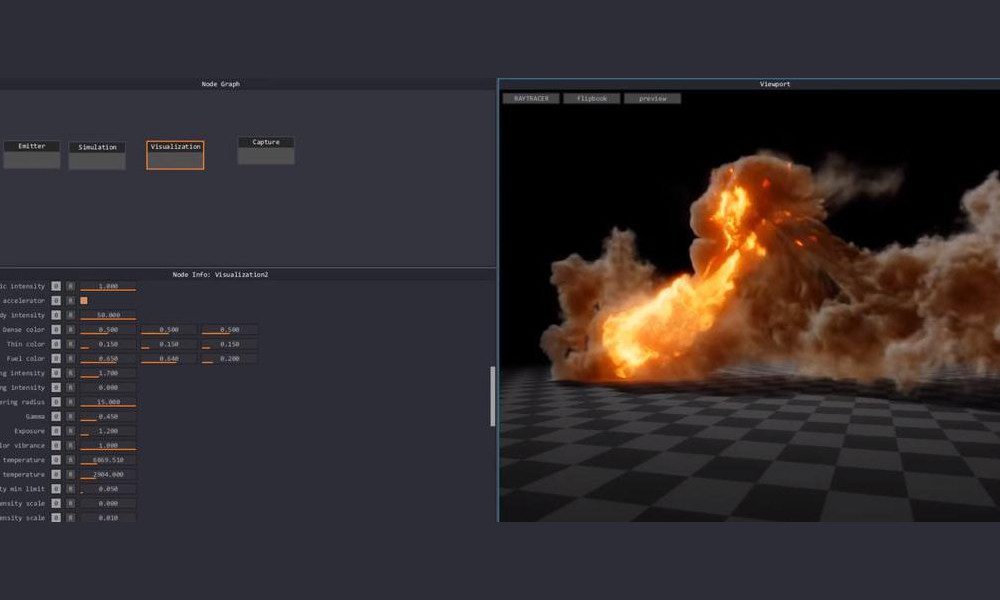Screen dimensions: 1000x600
Task: Open the flipbook viewport tab
Action: point(591,99)
